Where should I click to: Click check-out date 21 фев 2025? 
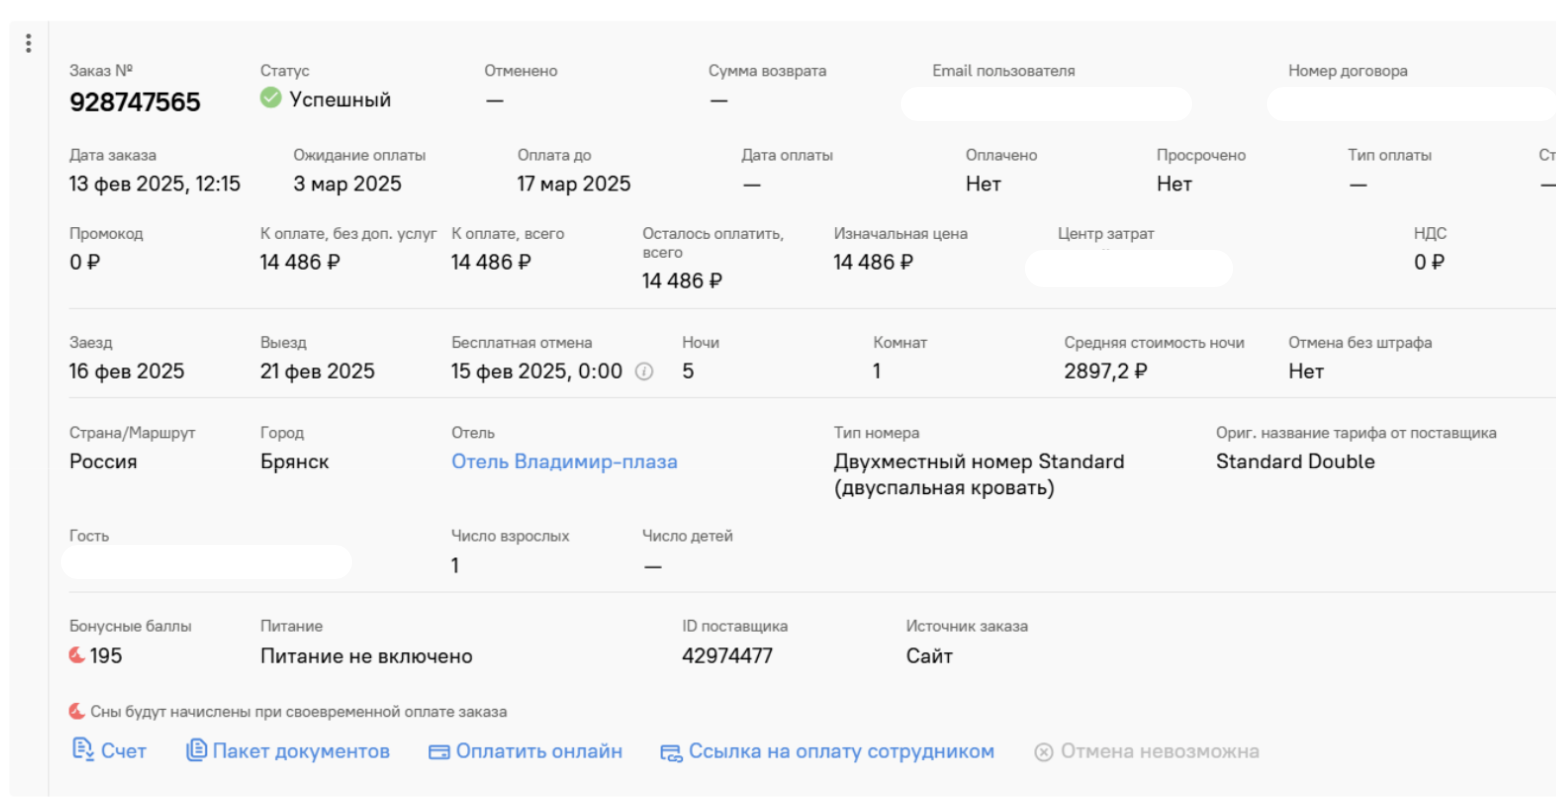coord(317,371)
